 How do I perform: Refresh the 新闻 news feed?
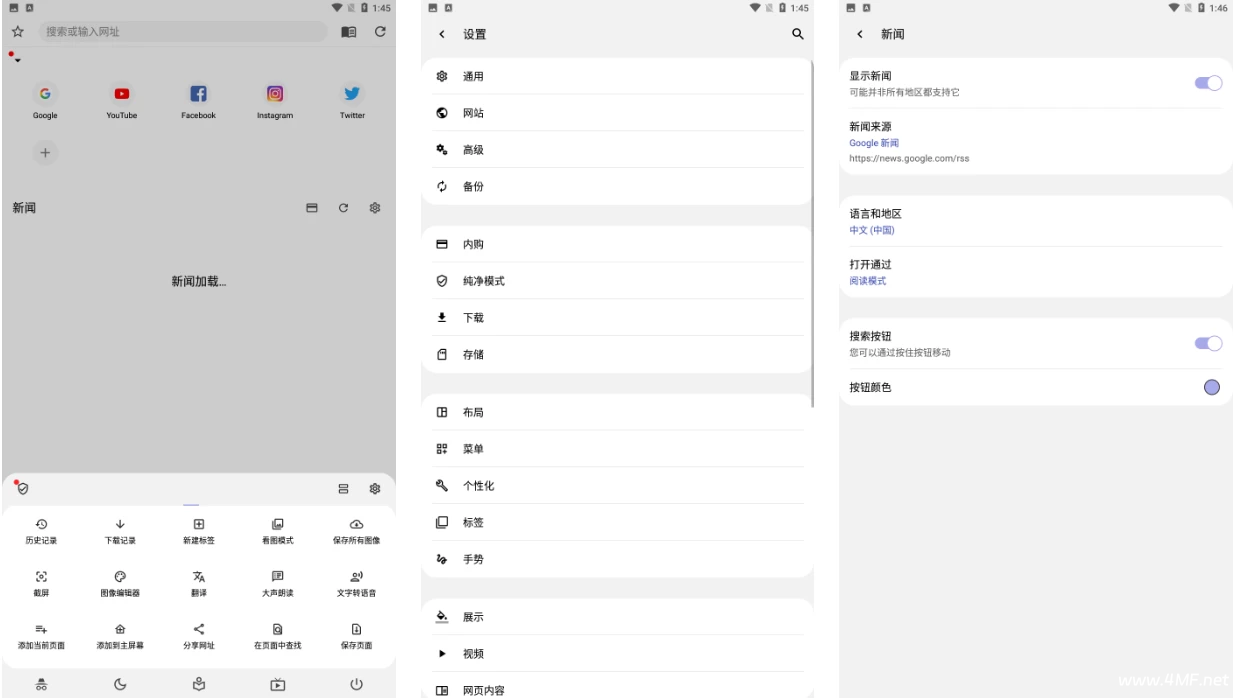click(x=343, y=208)
